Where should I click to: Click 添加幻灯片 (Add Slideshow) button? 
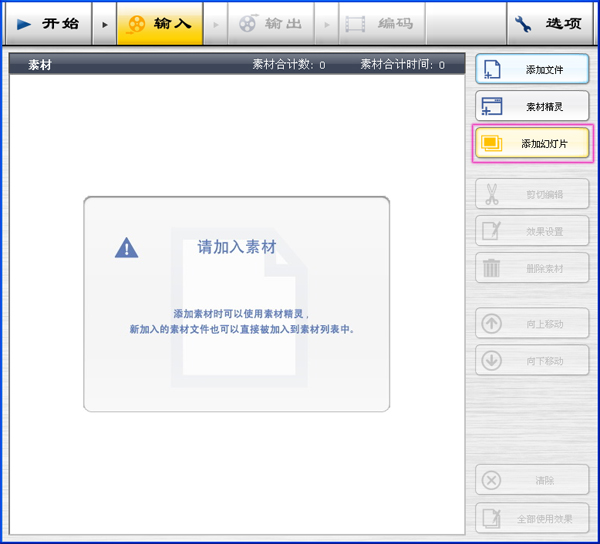click(x=532, y=143)
